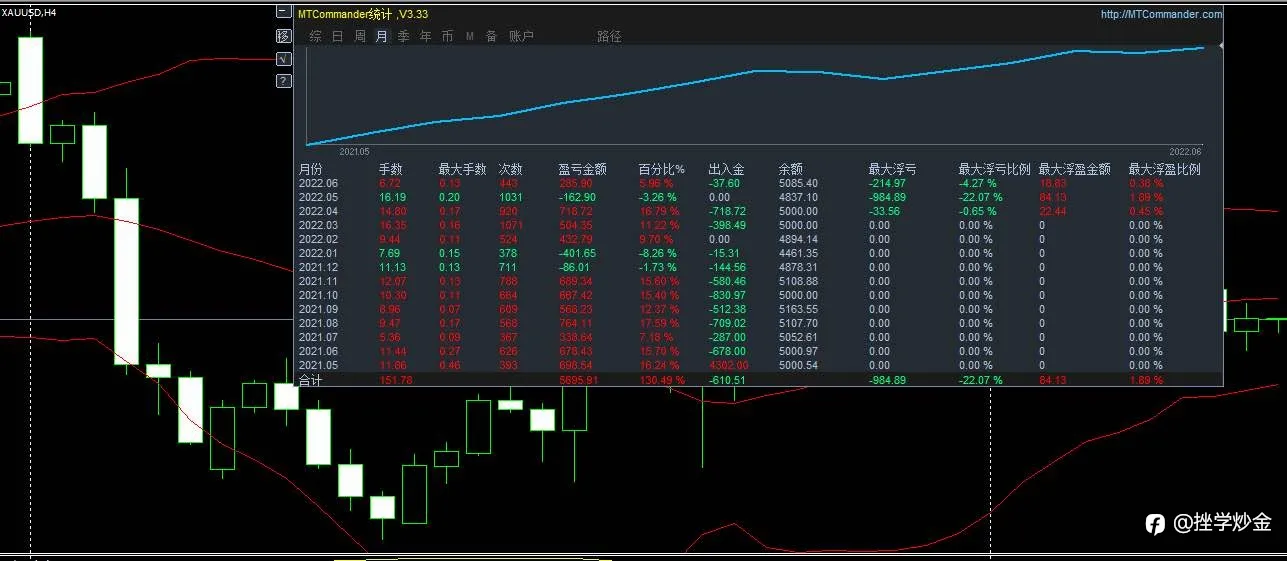Switch to the 日 daily tab
This screenshot has width=1287, height=561.
point(338,36)
